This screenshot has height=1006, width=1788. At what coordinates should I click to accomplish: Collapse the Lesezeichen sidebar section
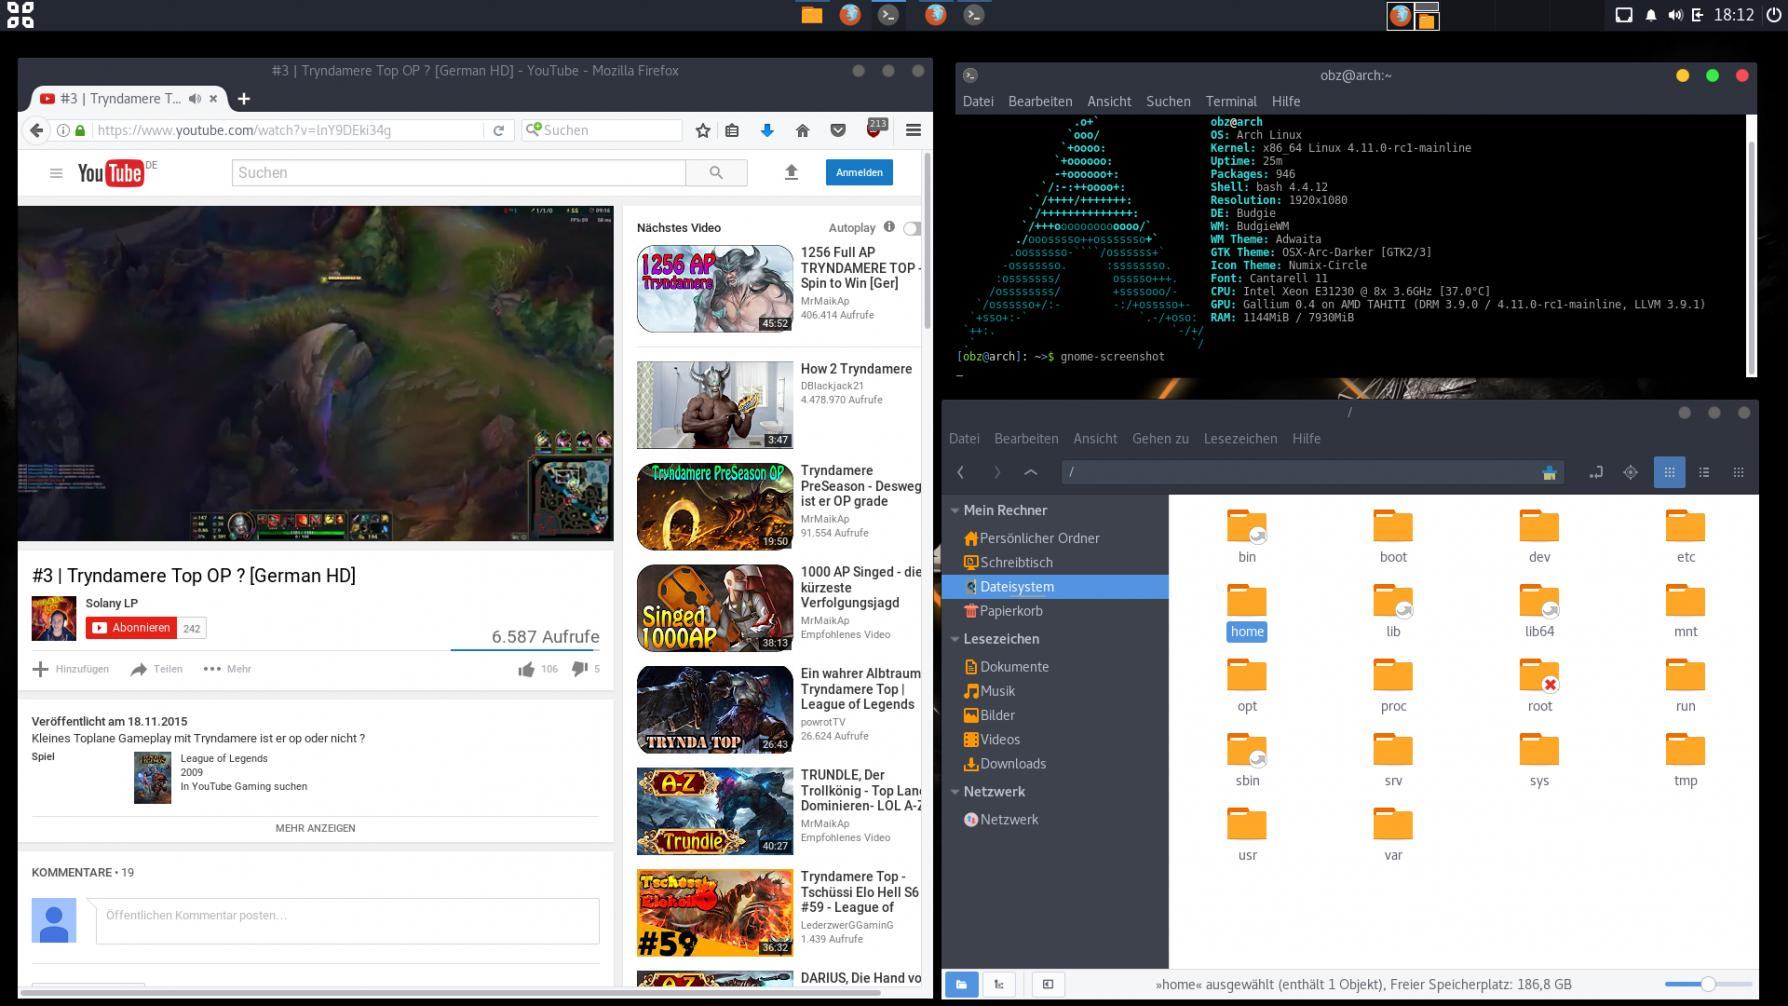[x=955, y=639]
